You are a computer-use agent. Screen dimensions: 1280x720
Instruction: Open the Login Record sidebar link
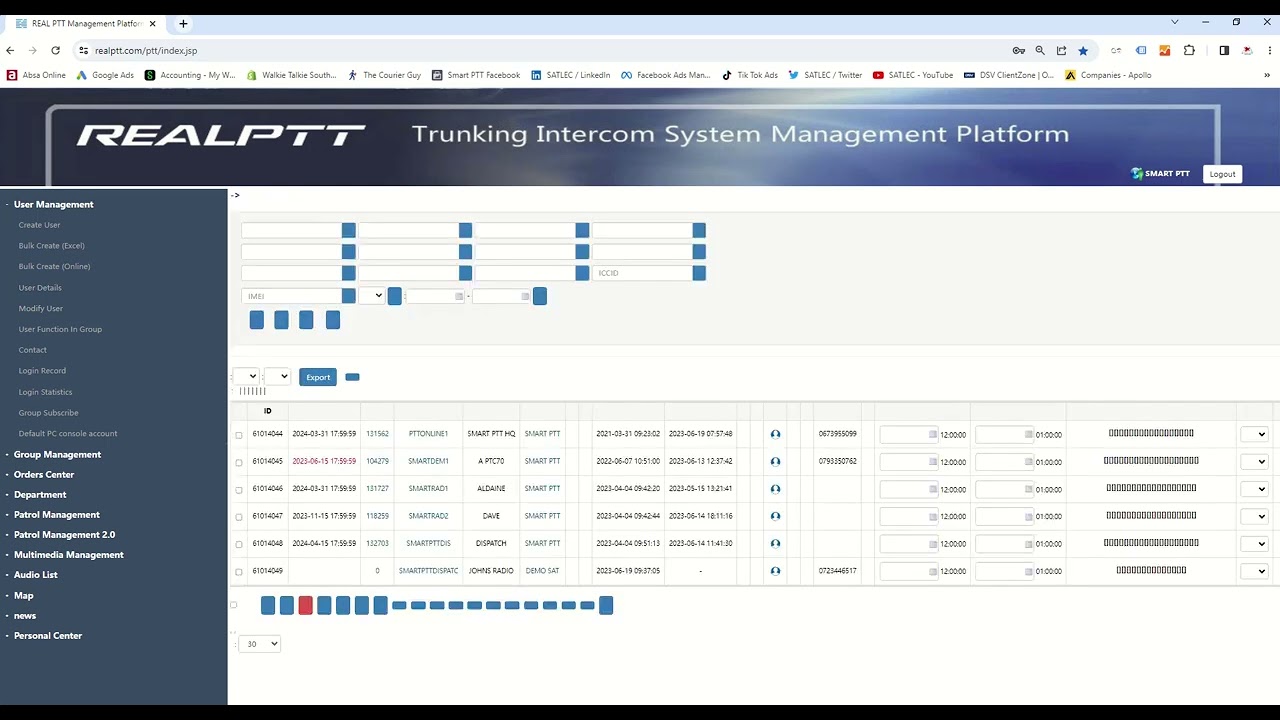[42, 371]
